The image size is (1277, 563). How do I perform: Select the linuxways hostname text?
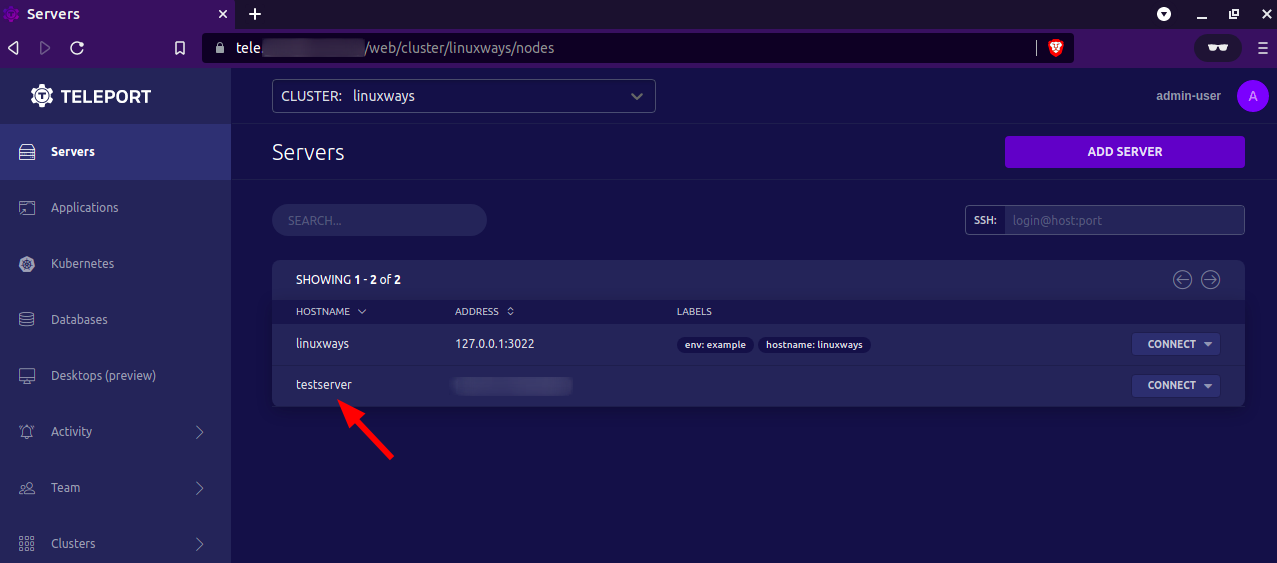point(322,343)
